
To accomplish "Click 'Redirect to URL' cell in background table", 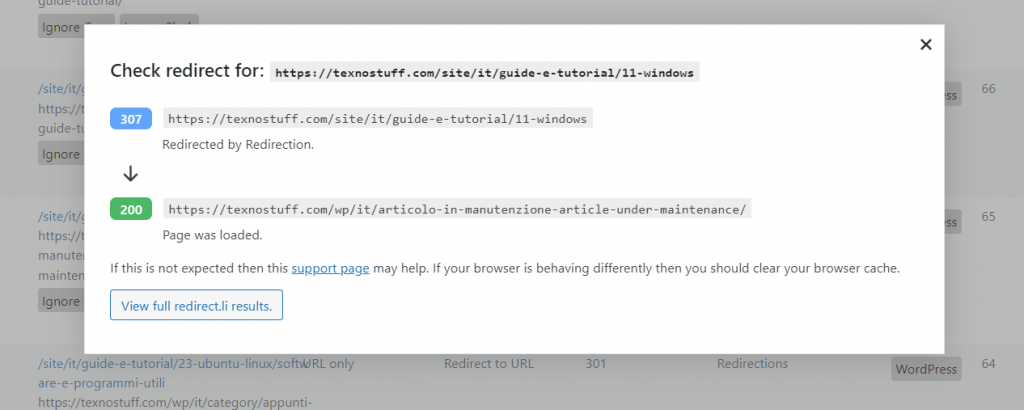I will (489, 364).
